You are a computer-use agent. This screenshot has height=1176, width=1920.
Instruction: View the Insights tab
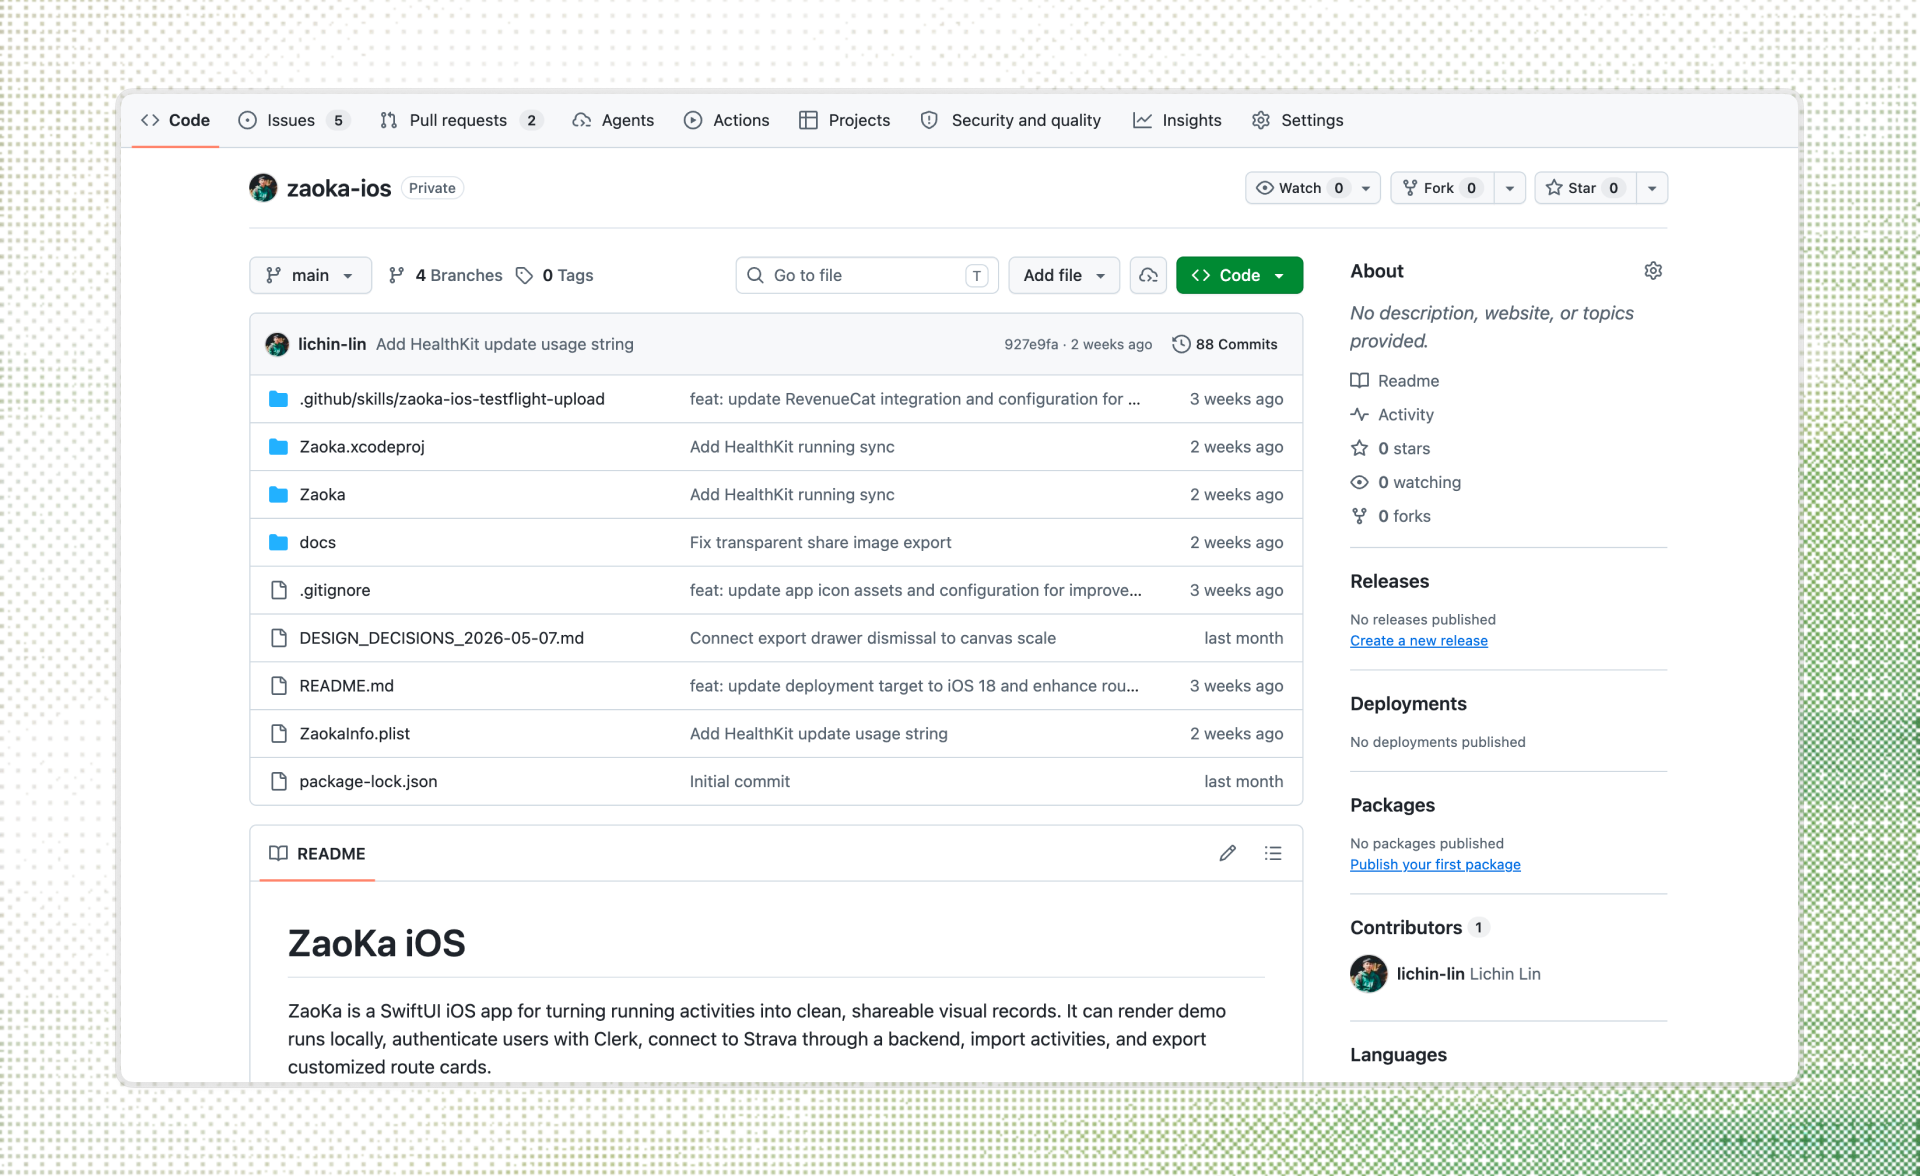pyautogui.click(x=1177, y=120)
